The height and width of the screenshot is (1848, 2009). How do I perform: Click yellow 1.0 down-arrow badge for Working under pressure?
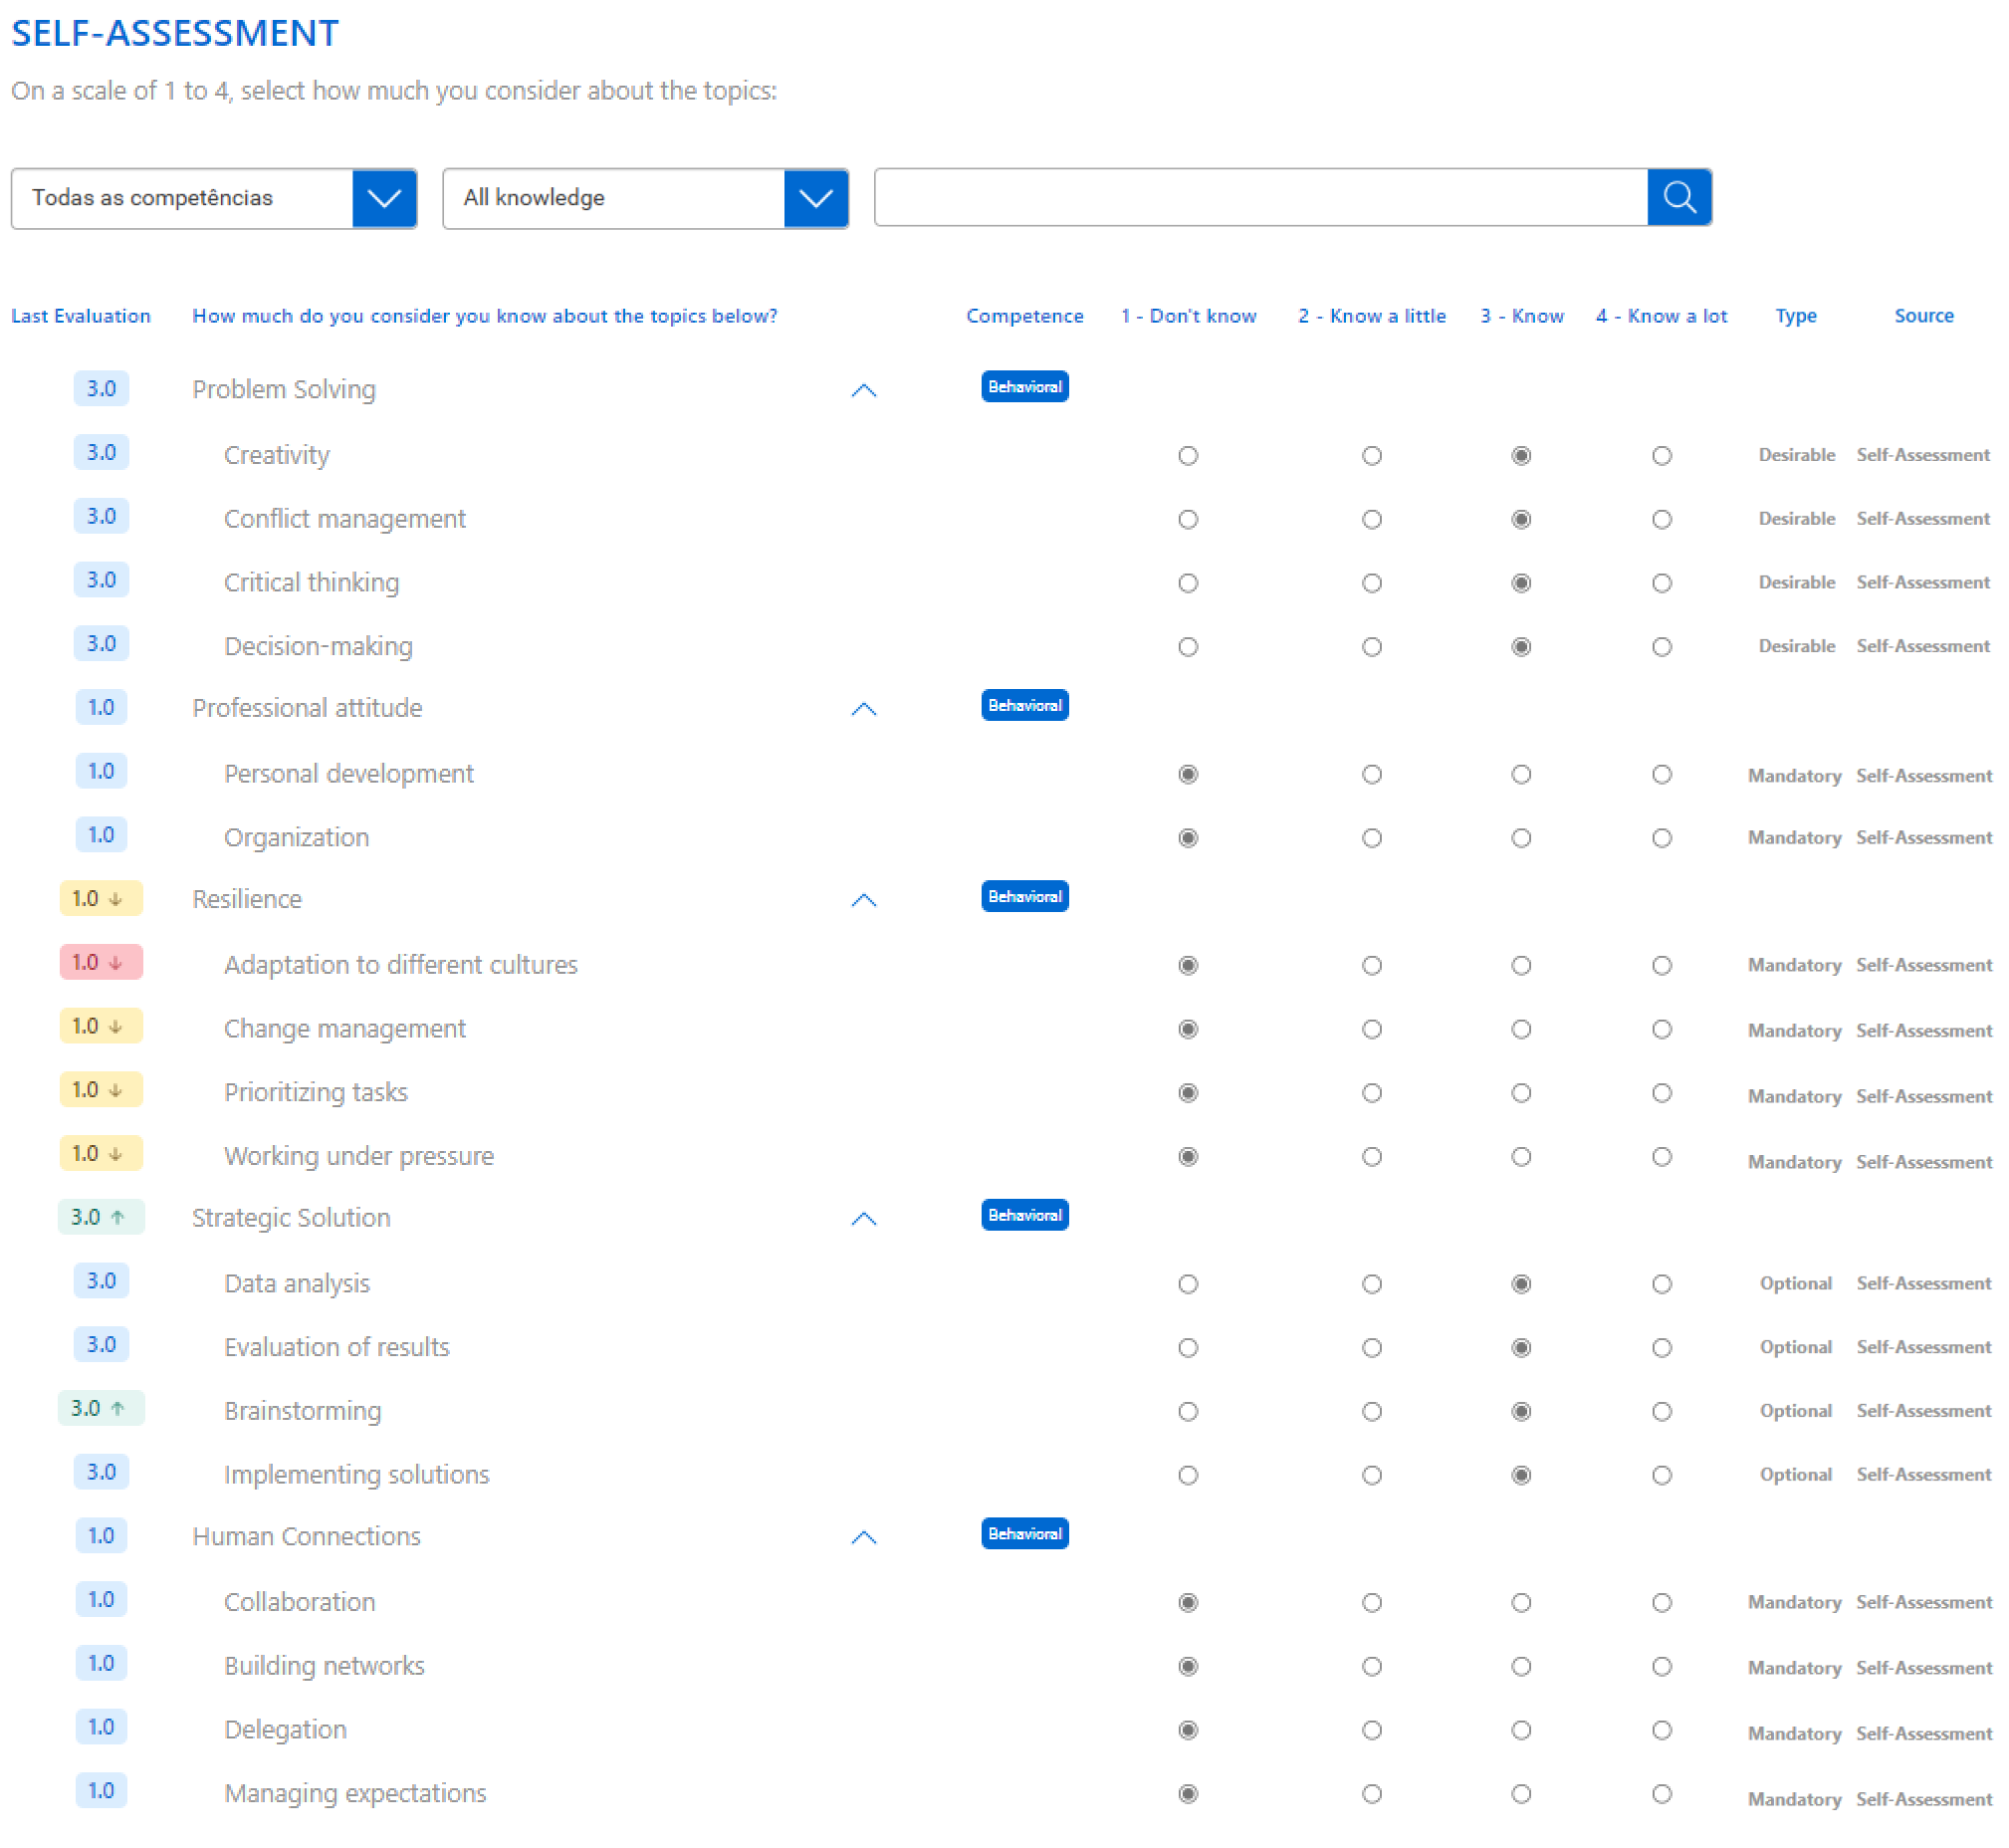[101, 1153]
